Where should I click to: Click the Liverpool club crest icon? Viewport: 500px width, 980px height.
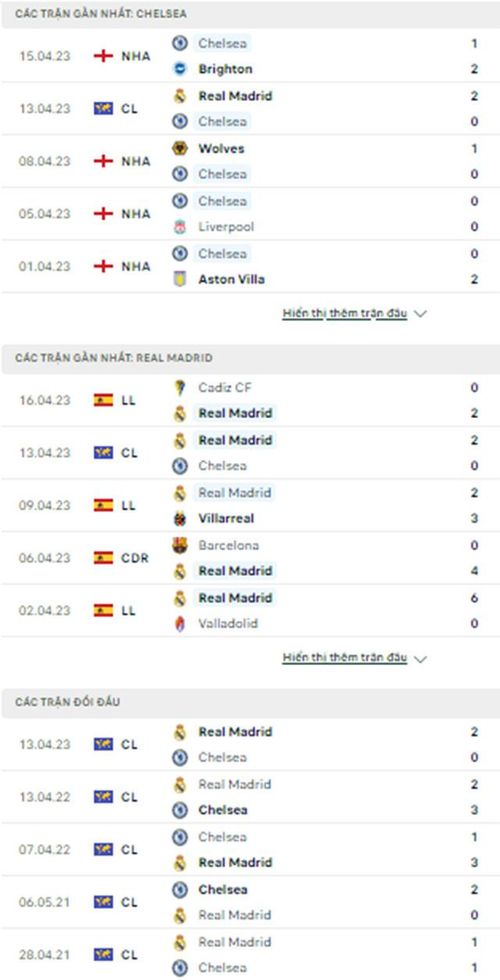pyautogui.click(x=180, y=227)
